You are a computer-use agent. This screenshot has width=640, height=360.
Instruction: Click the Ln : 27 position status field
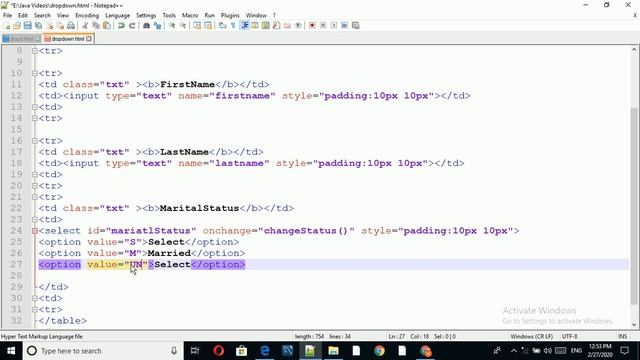397,337
